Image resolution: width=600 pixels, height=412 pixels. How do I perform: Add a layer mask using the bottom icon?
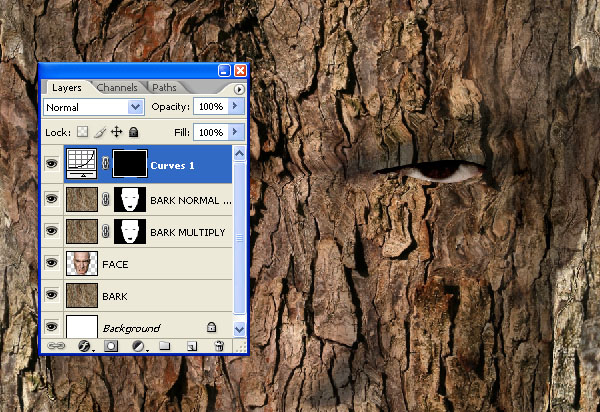(110, 345)
